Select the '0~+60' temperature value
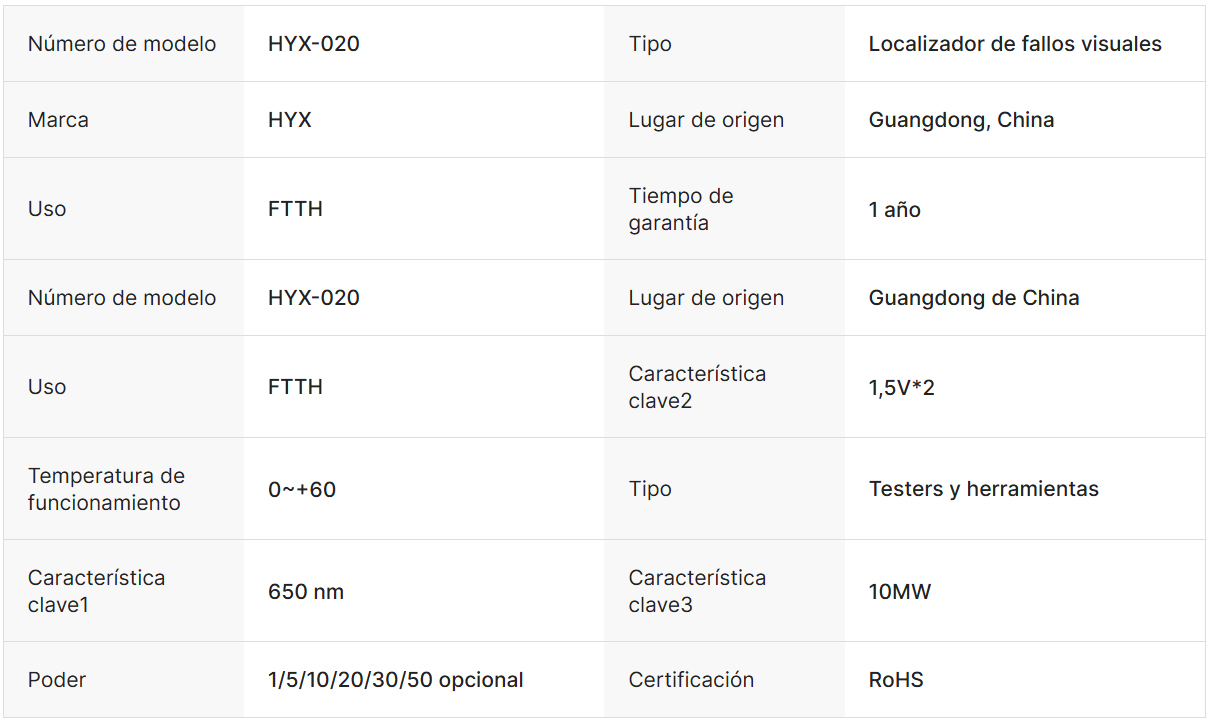Viewport: 1211px width, 722px height. (x=302, y=490)
